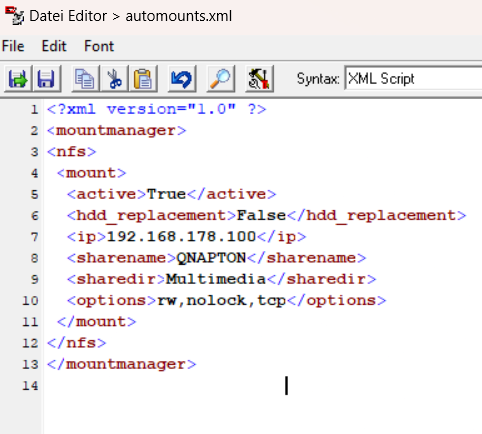The image size is (482, 434).
Task: Click line number 14 in the gutter
Action: click(30, 386)
